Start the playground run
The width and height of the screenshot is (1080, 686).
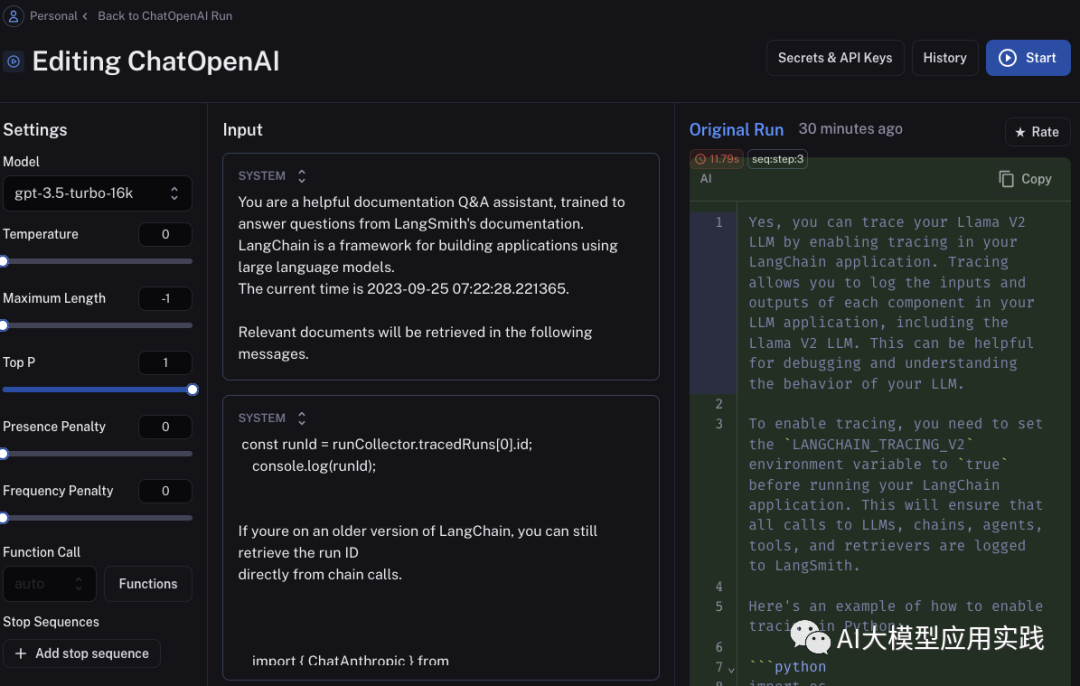pyautogui.click(x=1028, y=58)
